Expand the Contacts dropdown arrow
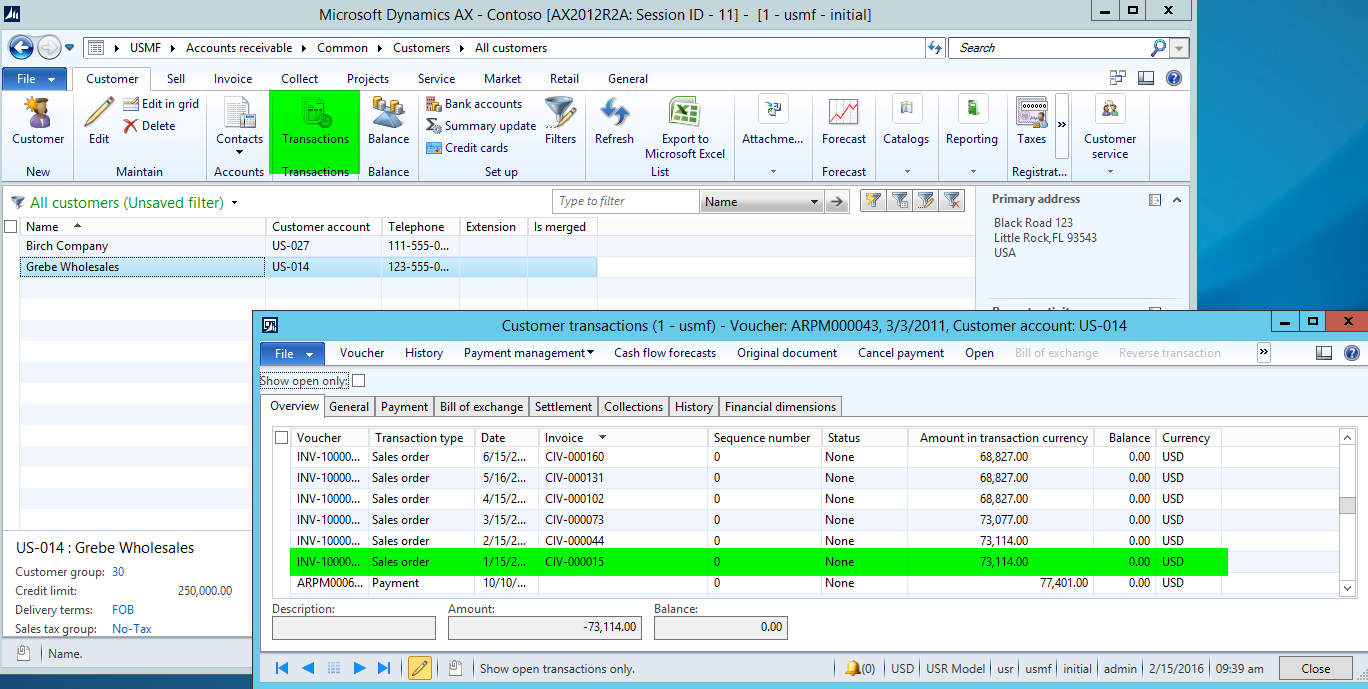Screen dimensions: 1368x689 point(240,153)
